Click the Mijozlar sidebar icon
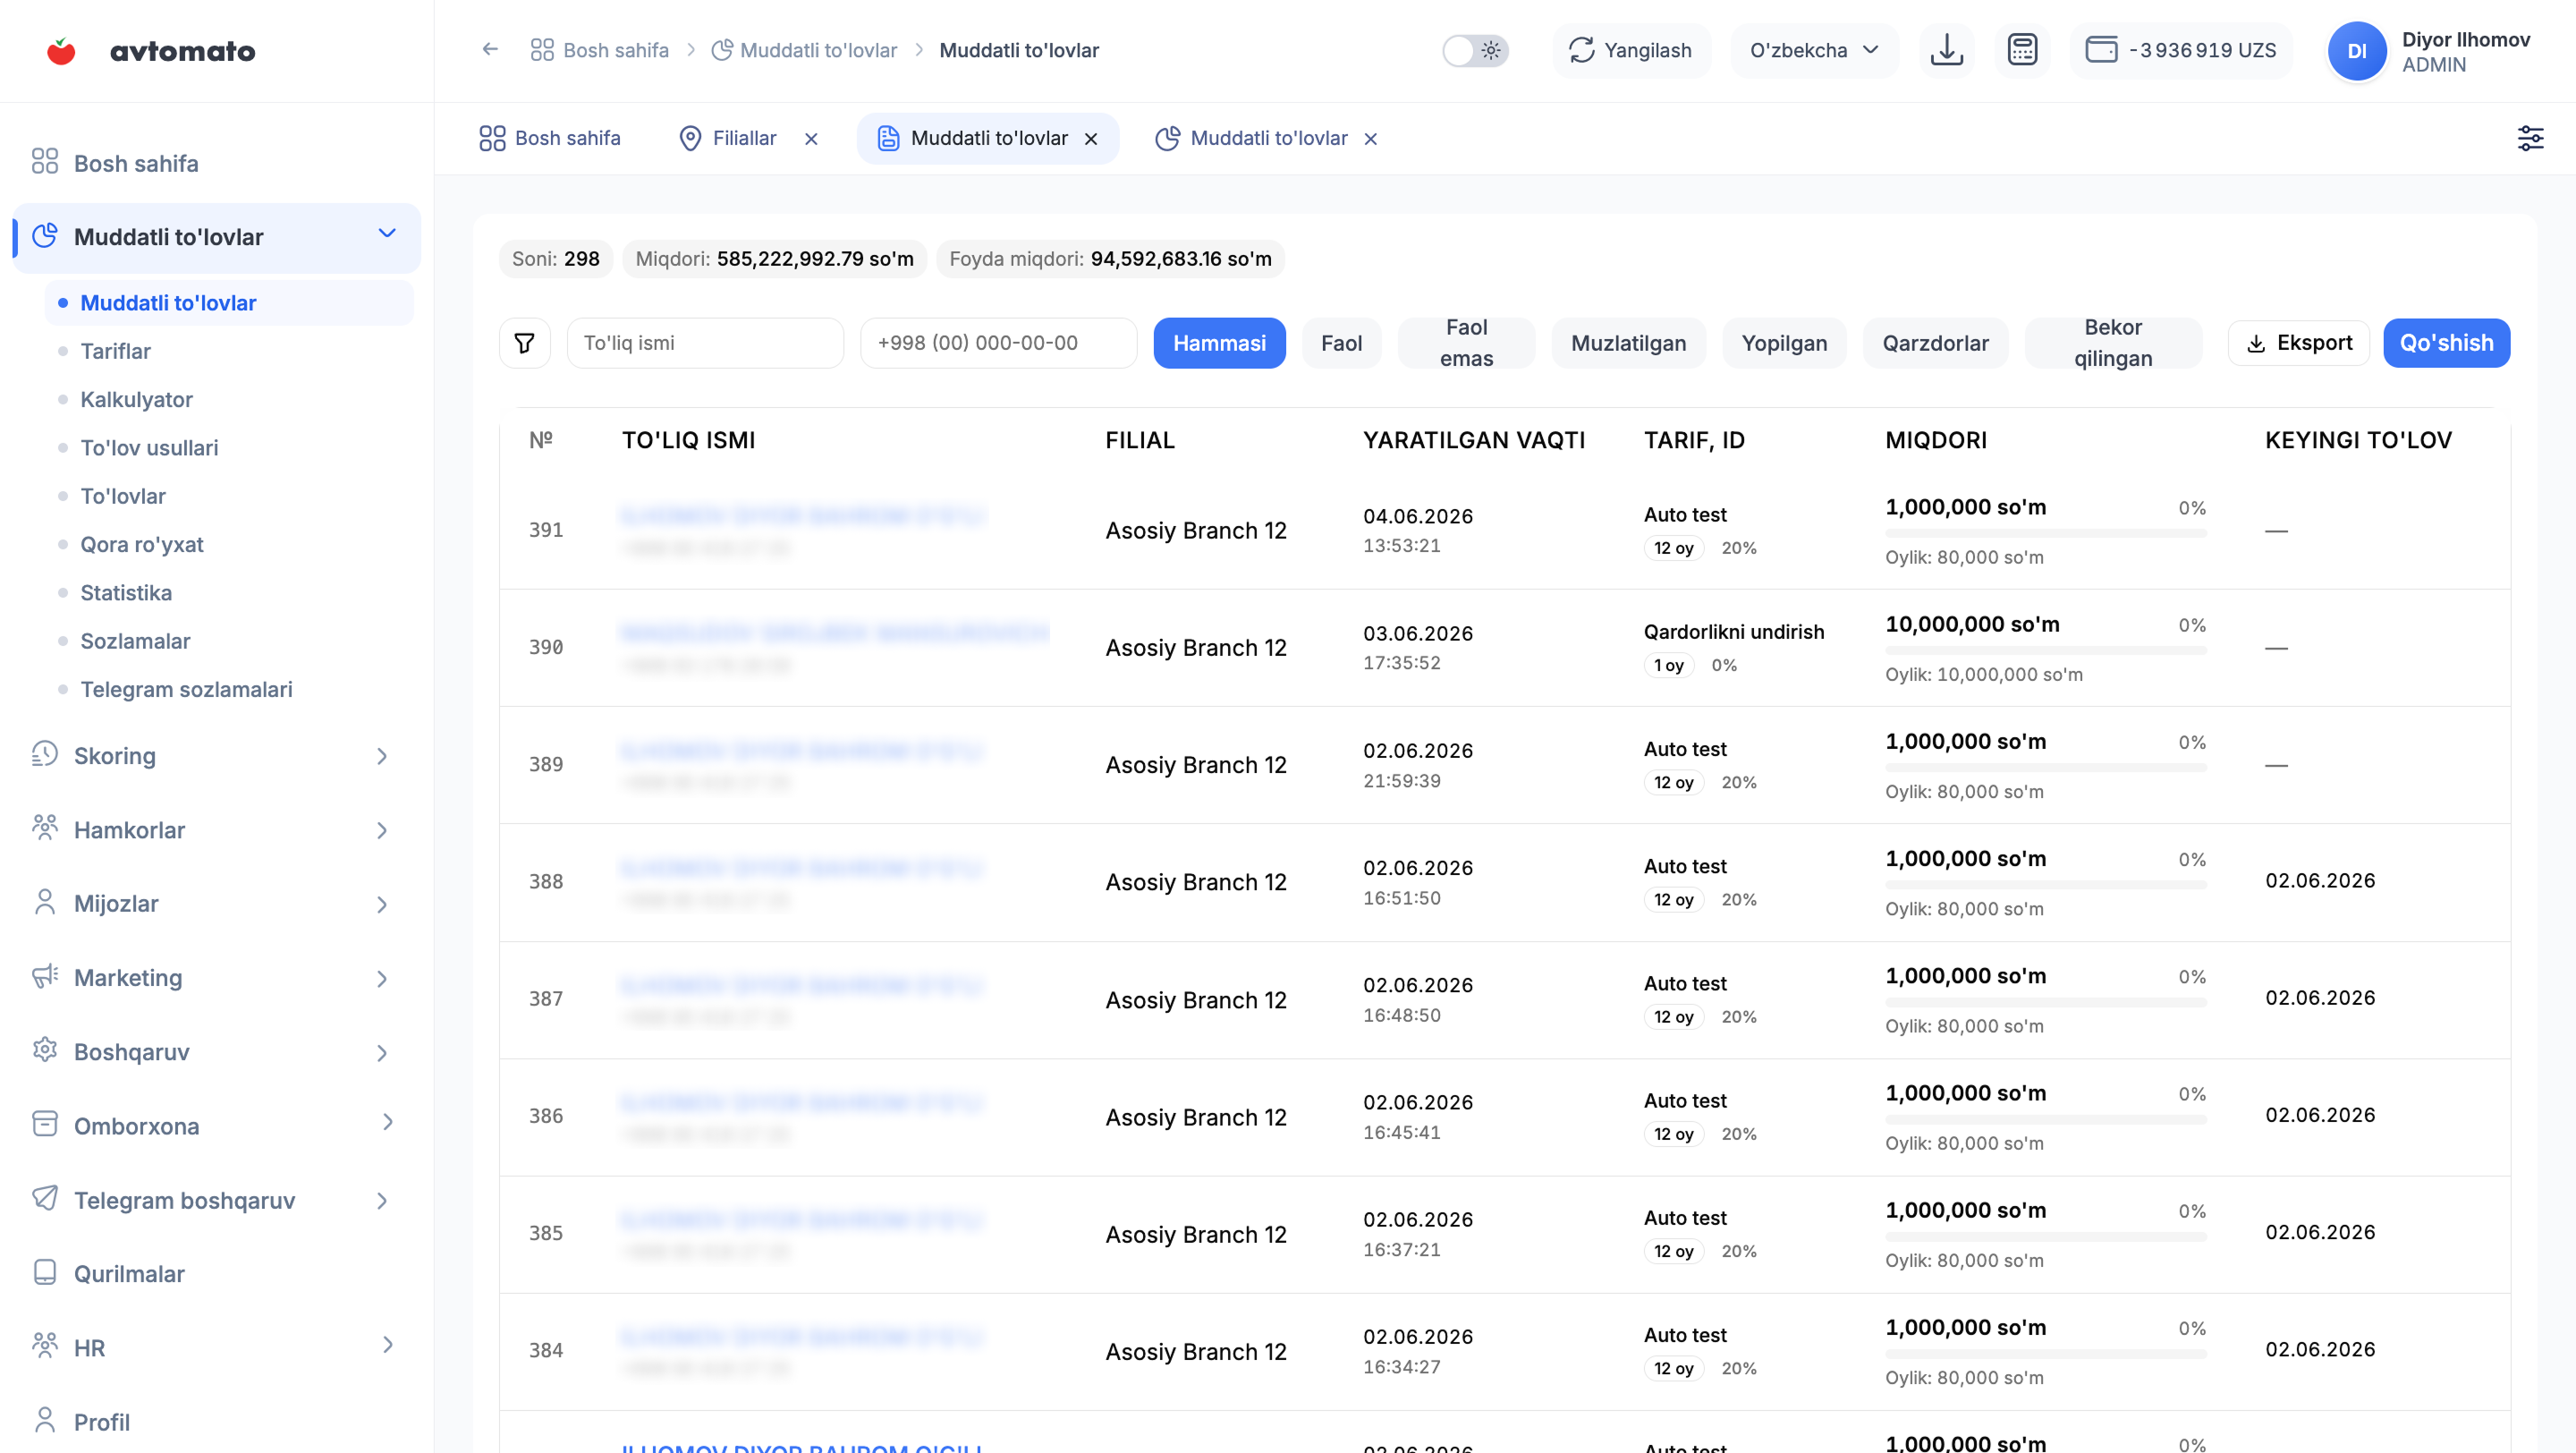The width and height of the screenshot is (2576, 1453). pos(45,902)
